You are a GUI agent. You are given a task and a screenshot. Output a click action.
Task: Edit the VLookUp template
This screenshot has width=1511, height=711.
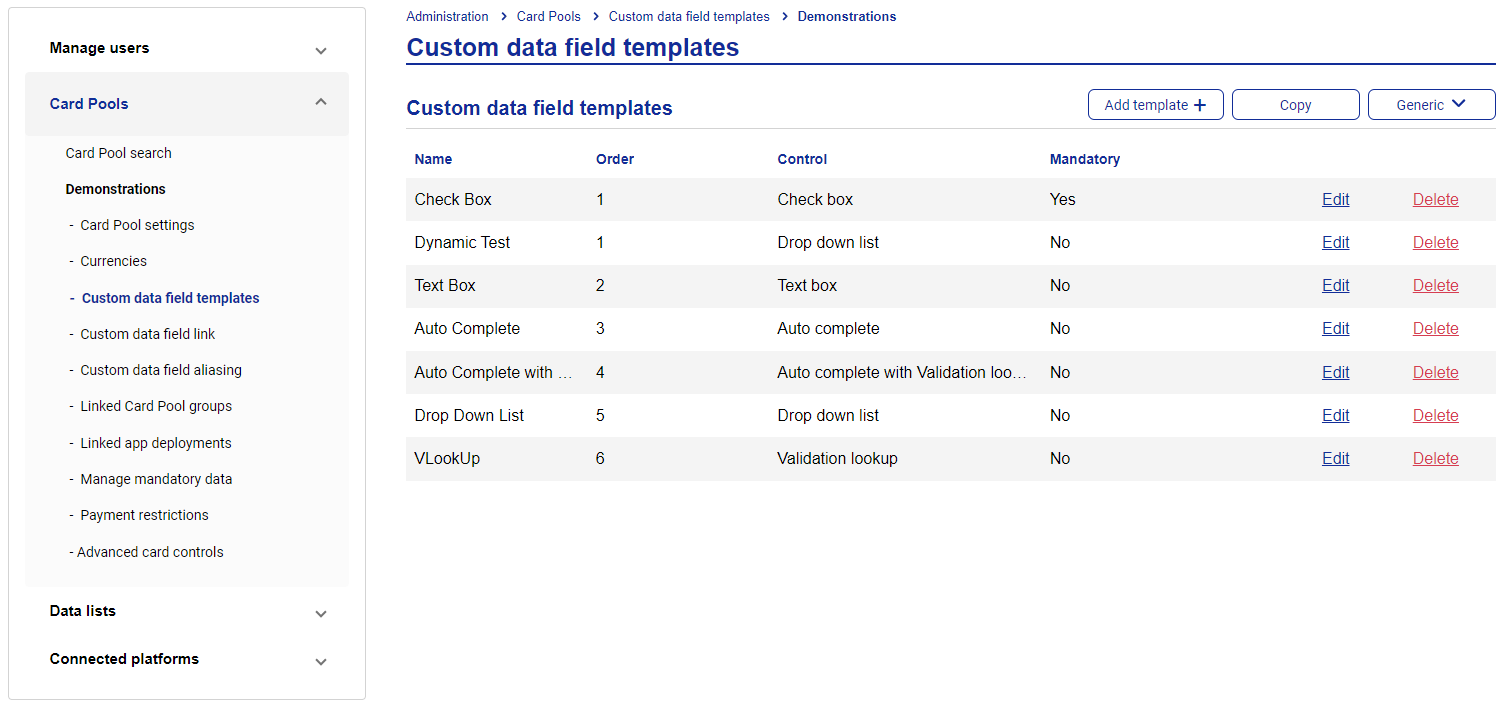1335,458
